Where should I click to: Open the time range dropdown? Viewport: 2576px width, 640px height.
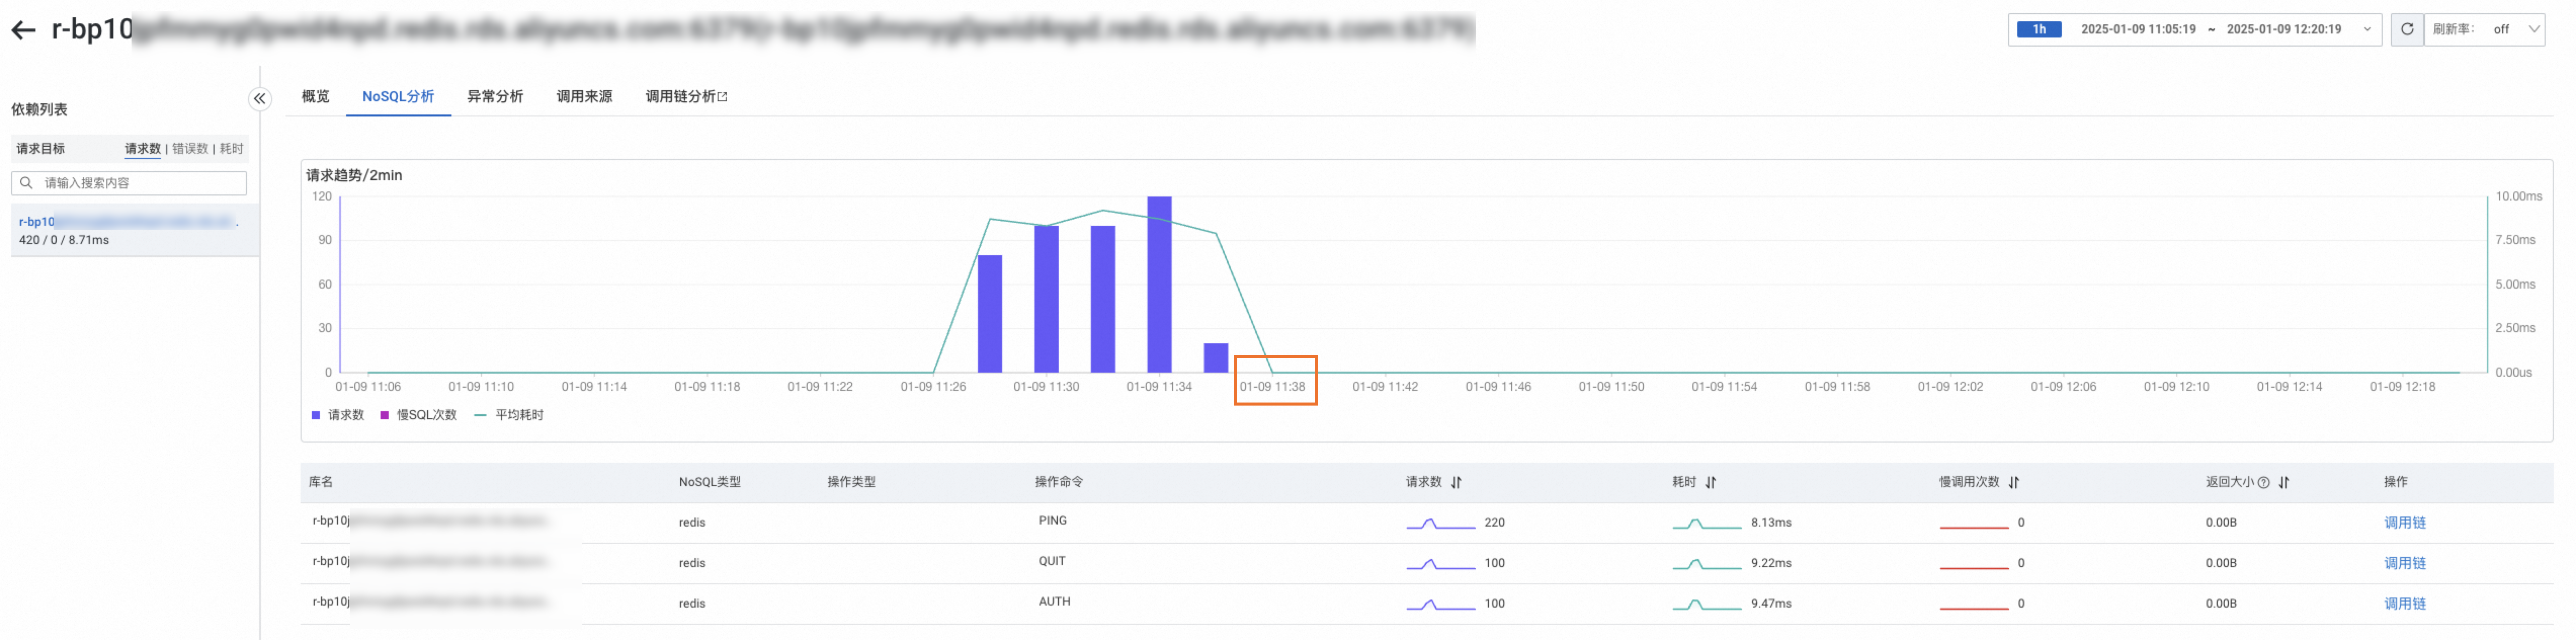2367,29
